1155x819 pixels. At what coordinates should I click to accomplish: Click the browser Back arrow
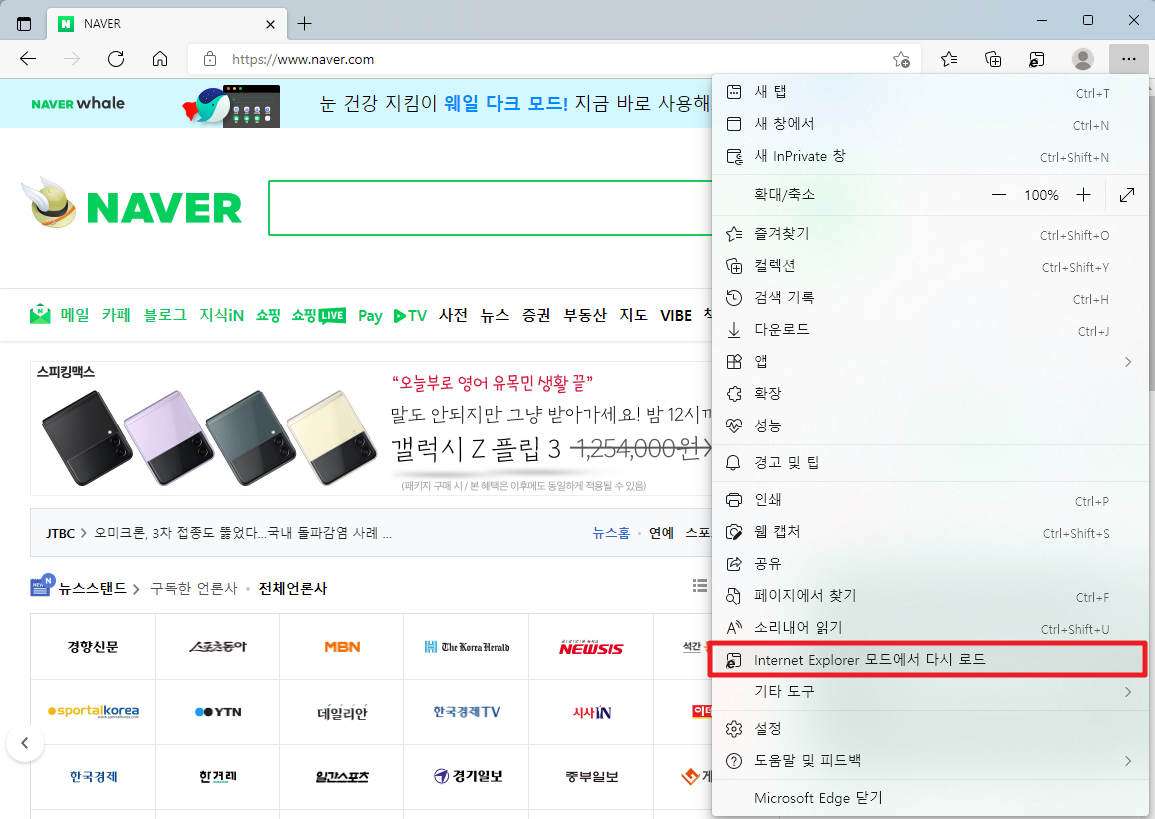pyautogui.click(x=28, y=59)
